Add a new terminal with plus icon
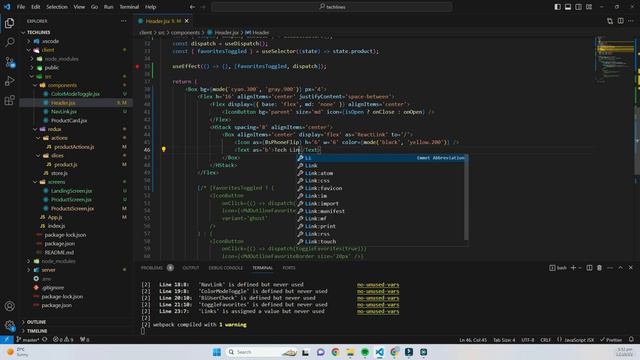This screenshot has width=640, height=360. (573, 268)
